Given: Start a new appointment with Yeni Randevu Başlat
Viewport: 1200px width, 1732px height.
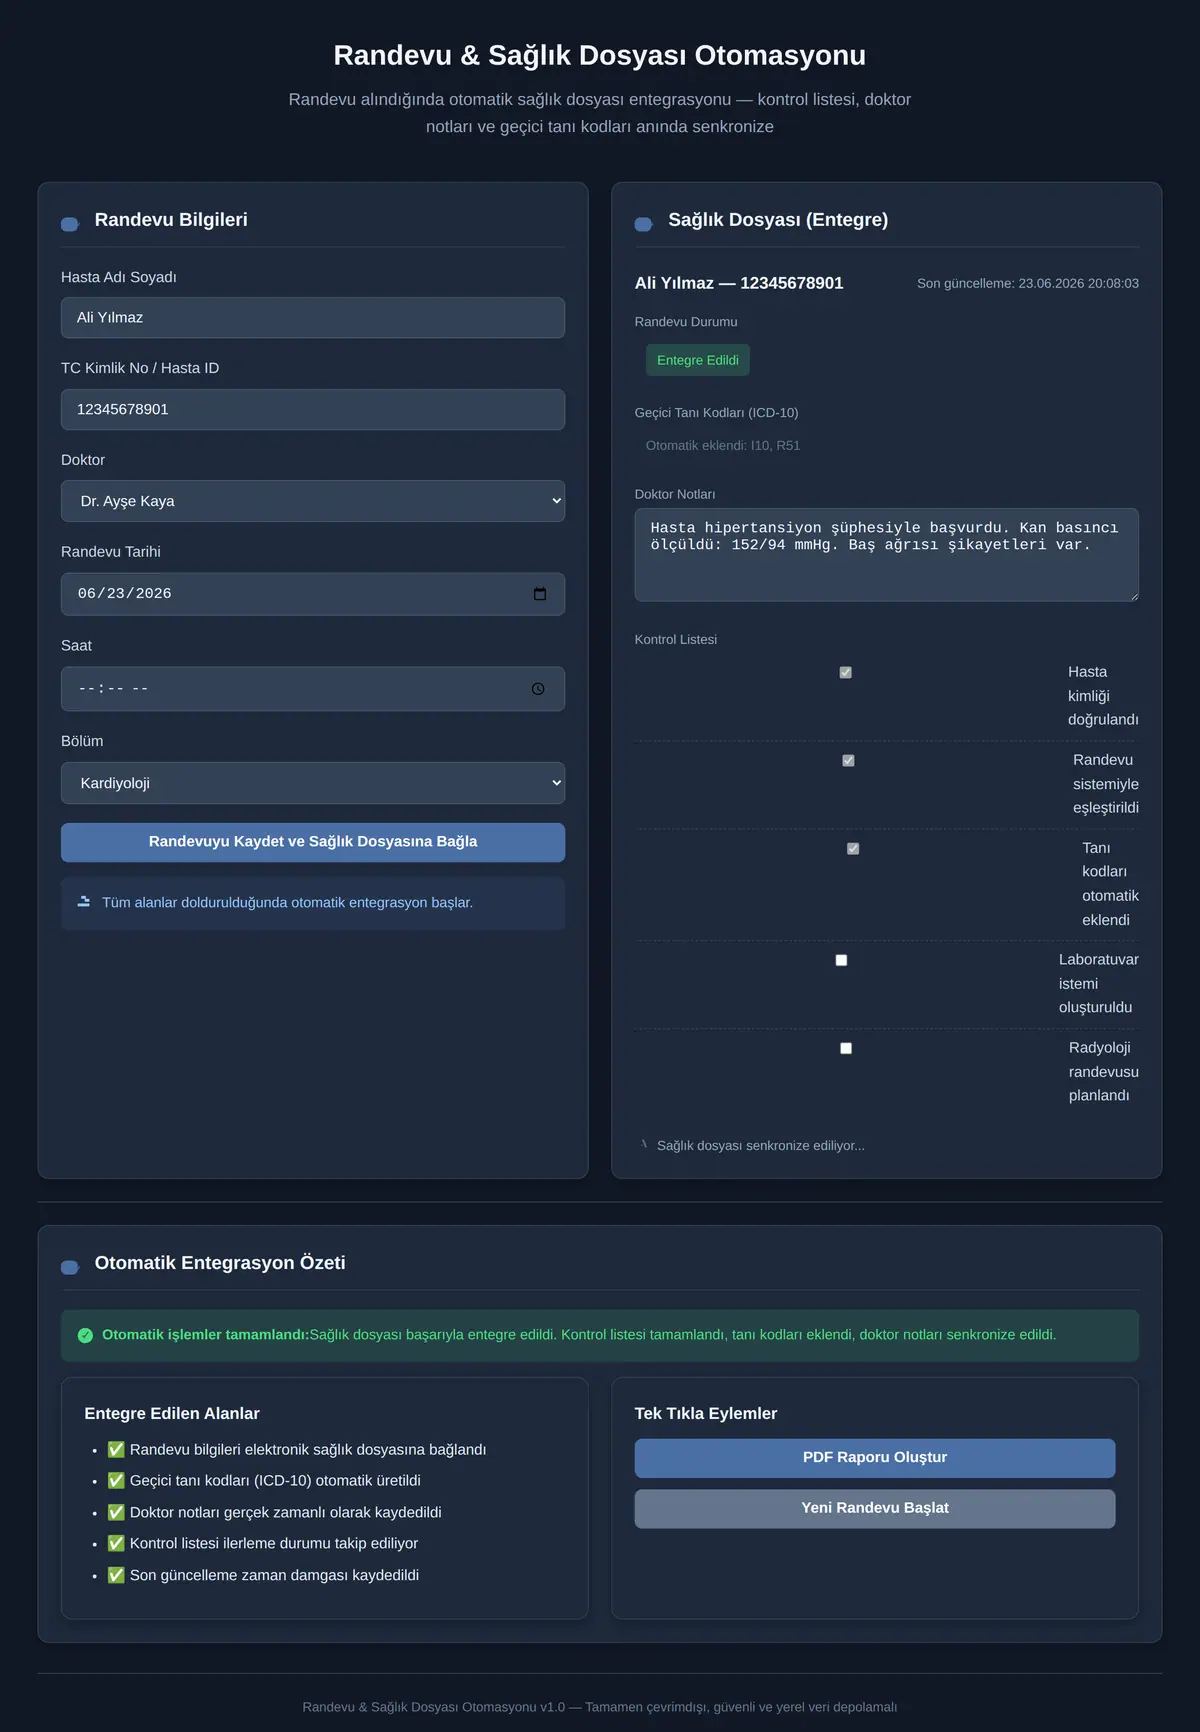Looking at the screenshot, I should pos(875,1508).
